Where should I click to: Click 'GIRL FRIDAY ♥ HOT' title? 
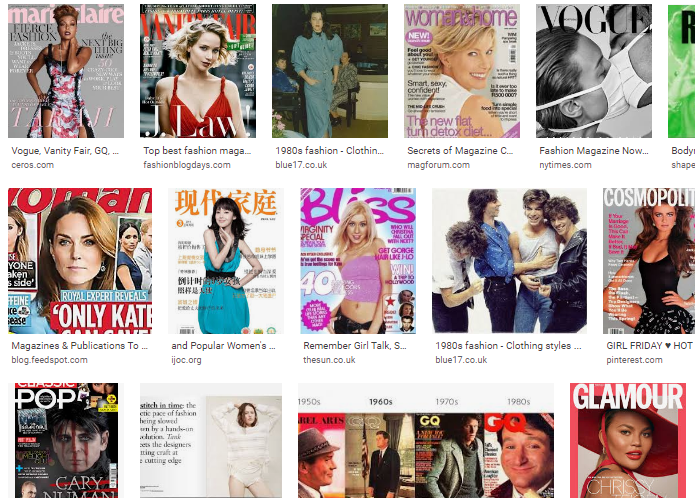tap(649, 346)
